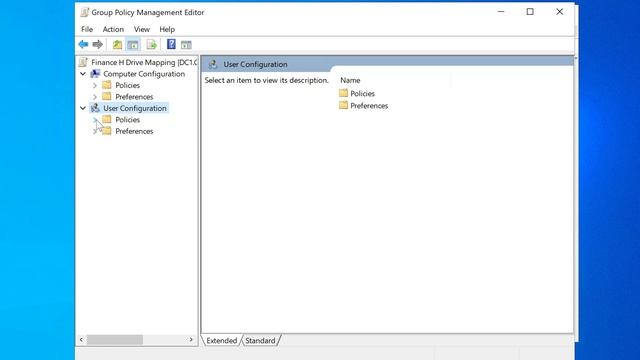The height and width of the screenshot is (360, 640).
Task: Click the Back arrow toolbar icon
Action: (83, 44)
